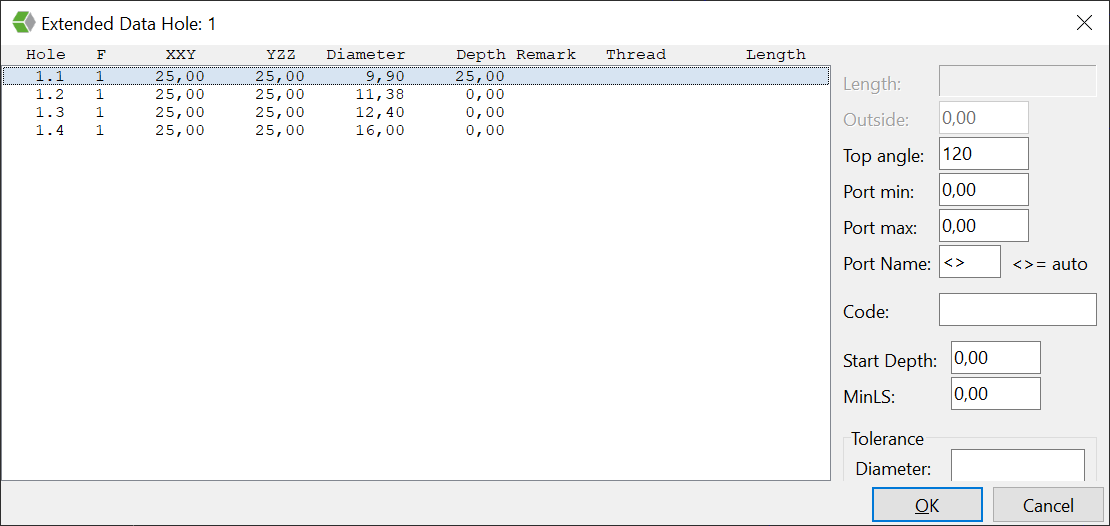Click the Top angle label
The image size is (1110, 526).
[x=883, y=156]
